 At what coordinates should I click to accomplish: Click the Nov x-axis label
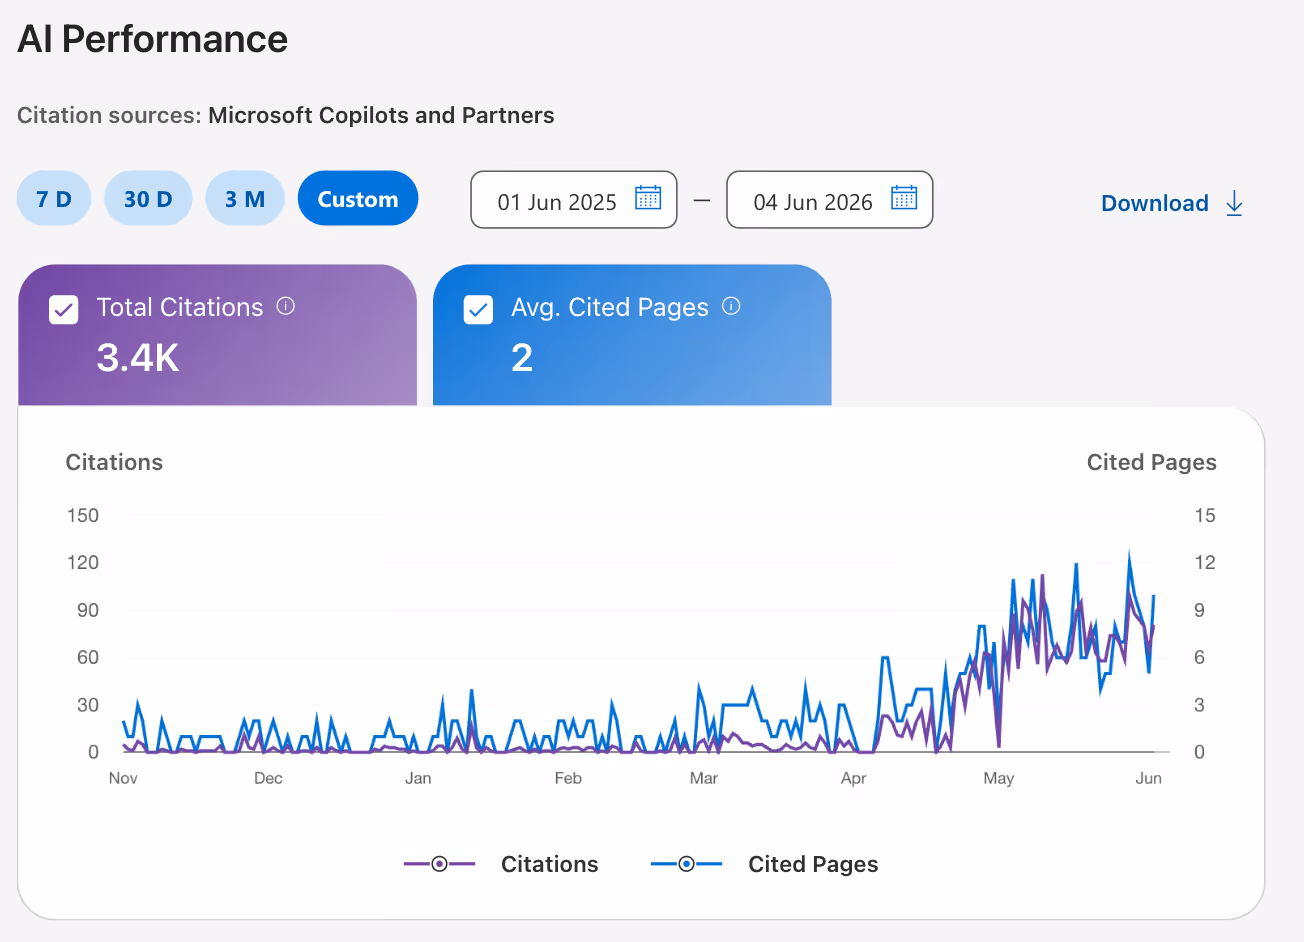pyautogui.click(x=123, y=778)
